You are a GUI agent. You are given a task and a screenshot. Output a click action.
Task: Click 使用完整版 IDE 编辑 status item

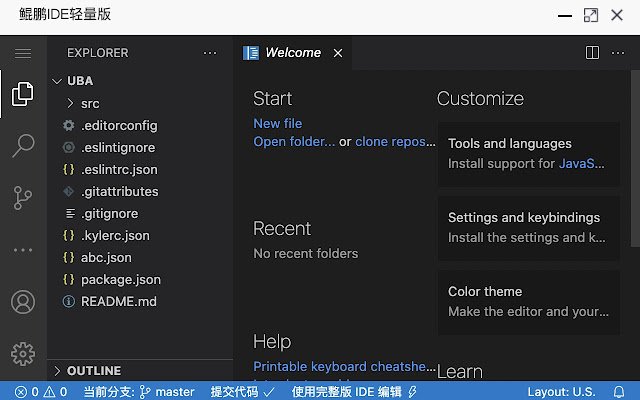(x=354, y=392)
